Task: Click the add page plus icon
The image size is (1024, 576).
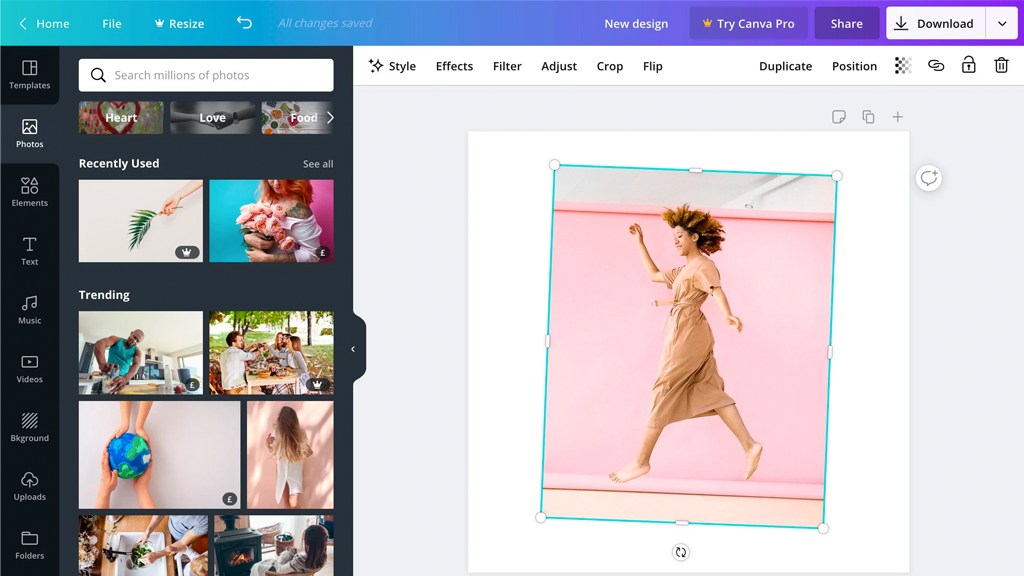Action: pos(898,117)
